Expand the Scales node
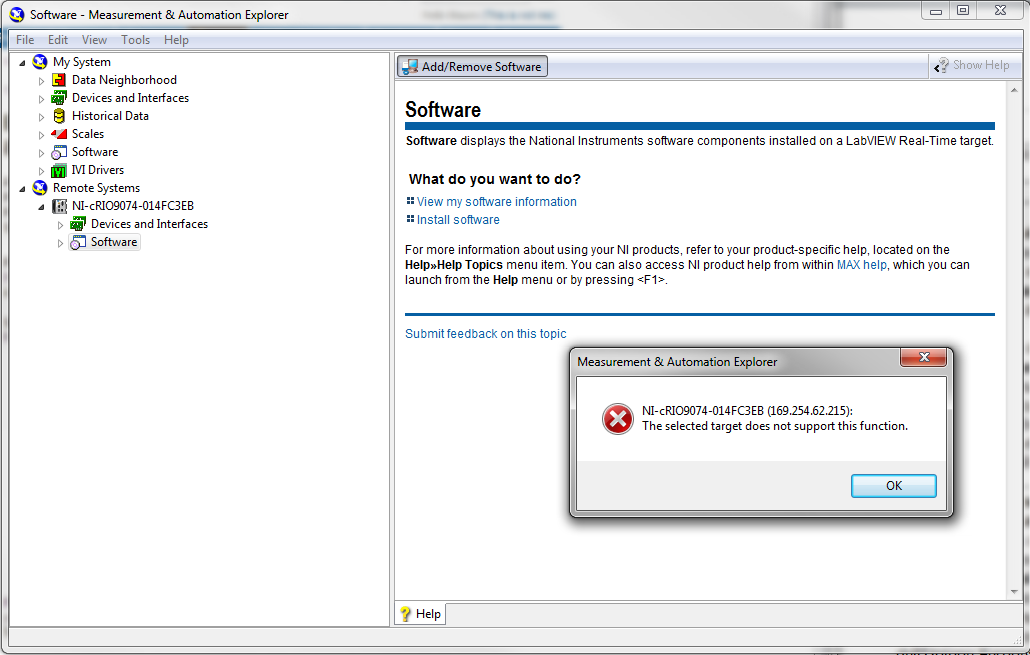The height and width of the screenshot is (655, 1030). [x=41, y=135]
